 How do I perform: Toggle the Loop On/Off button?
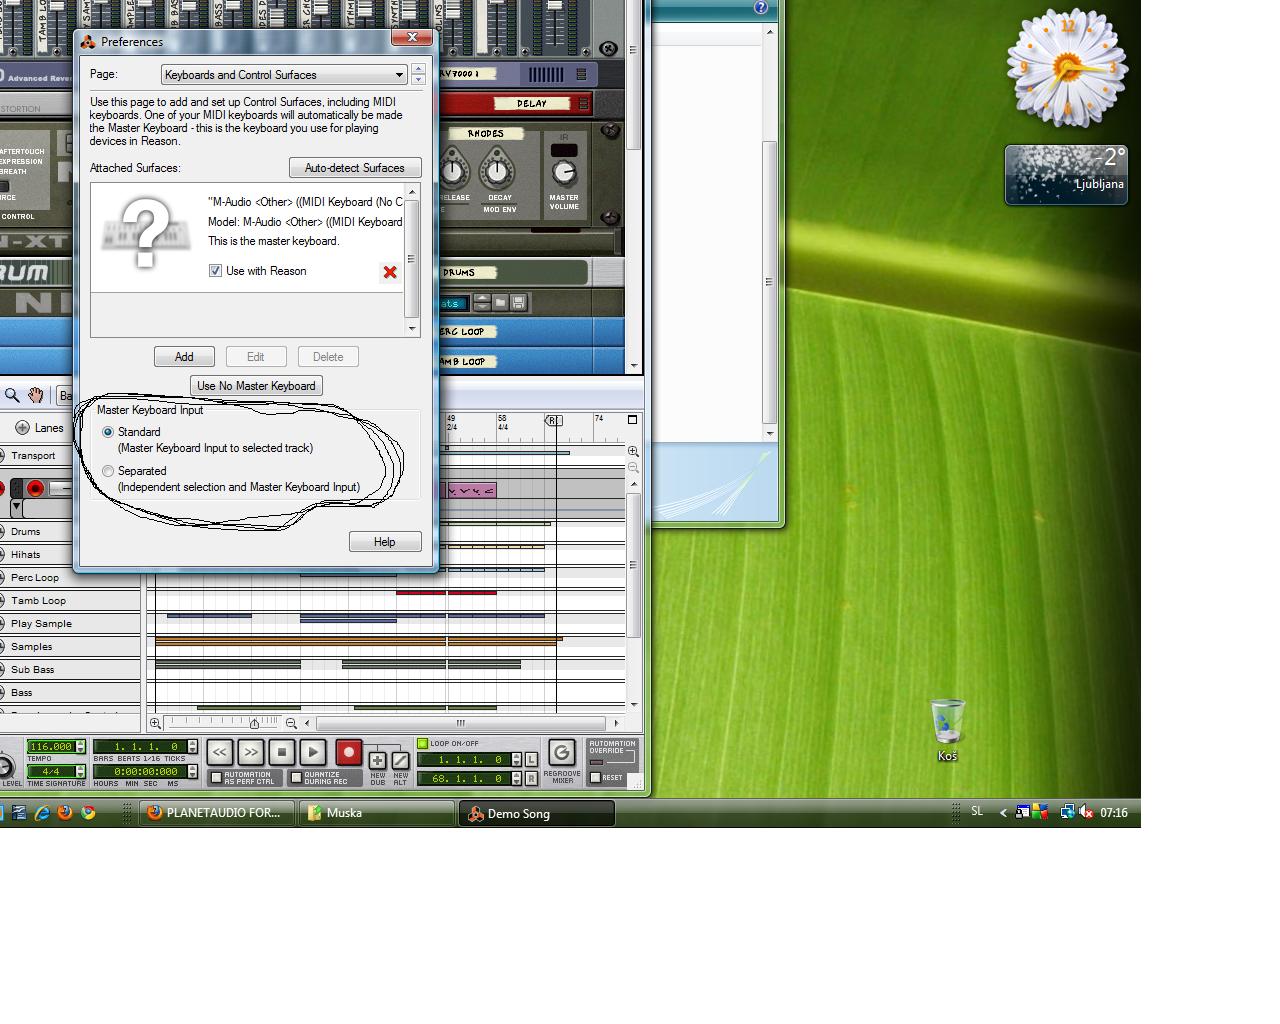423,743
